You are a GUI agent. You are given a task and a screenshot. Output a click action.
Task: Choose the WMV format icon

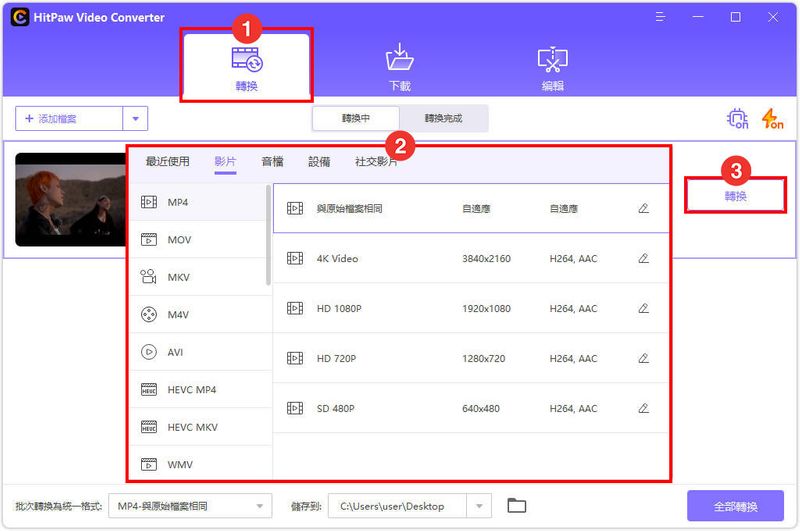tap(148, 465)
